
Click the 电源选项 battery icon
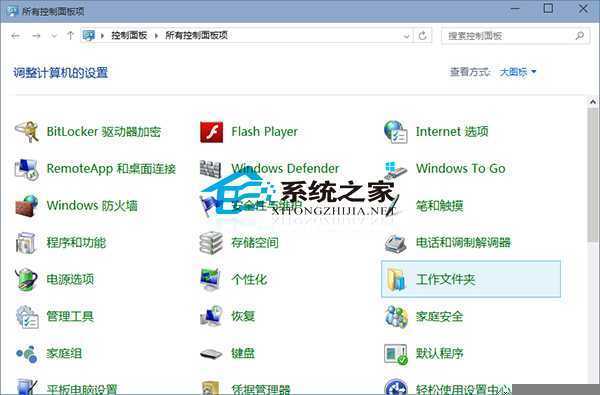coord(26,279)
